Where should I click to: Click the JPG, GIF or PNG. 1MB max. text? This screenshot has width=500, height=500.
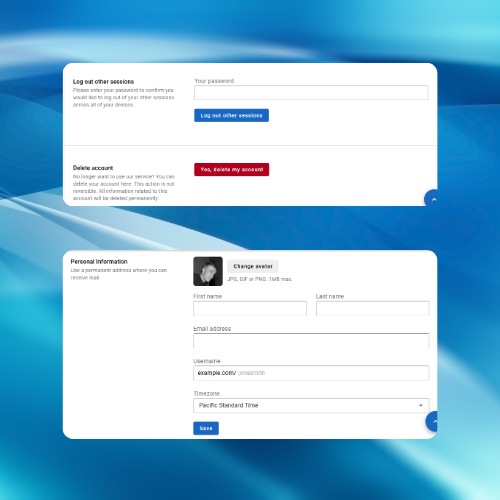point(260,279)
